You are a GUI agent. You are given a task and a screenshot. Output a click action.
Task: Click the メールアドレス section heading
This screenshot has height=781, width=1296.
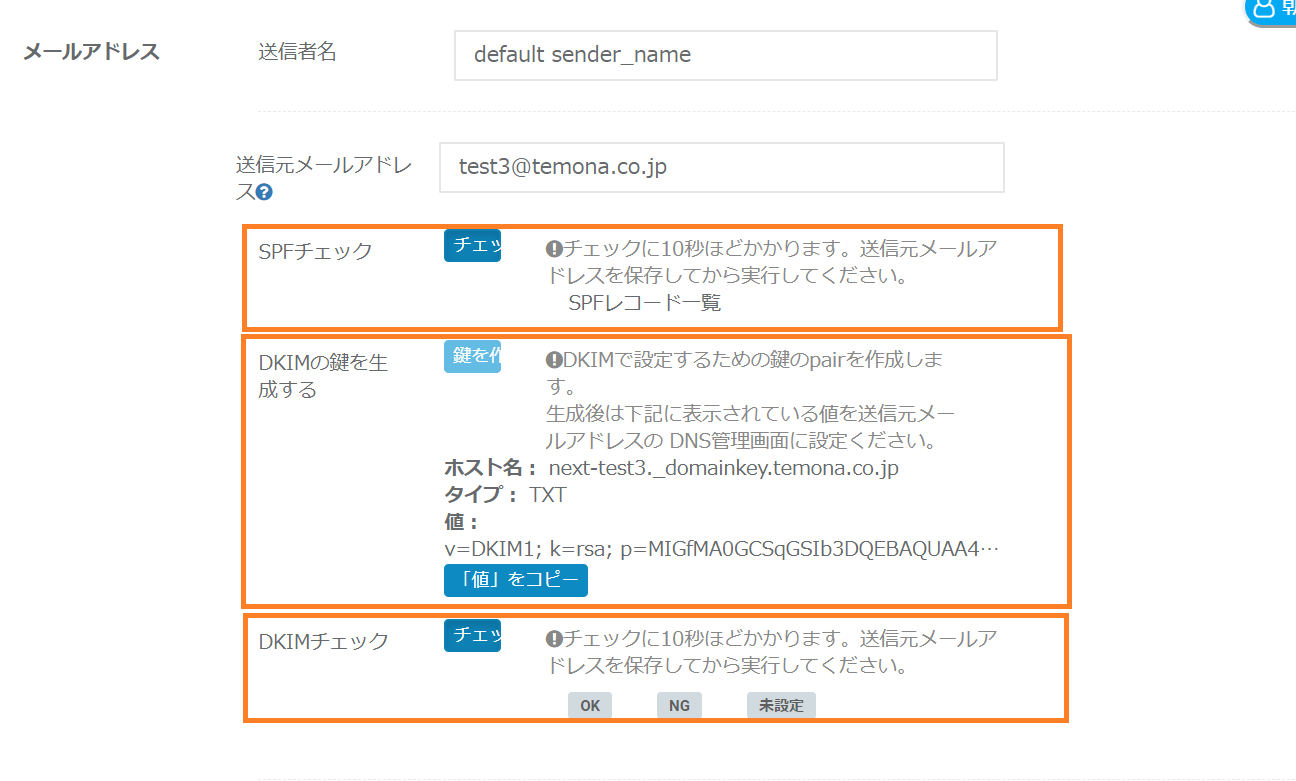[91, 52]
